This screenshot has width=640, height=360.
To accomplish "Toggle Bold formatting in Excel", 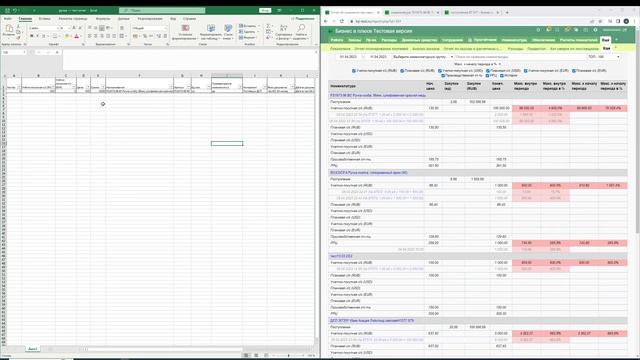I will pos(31,36).
